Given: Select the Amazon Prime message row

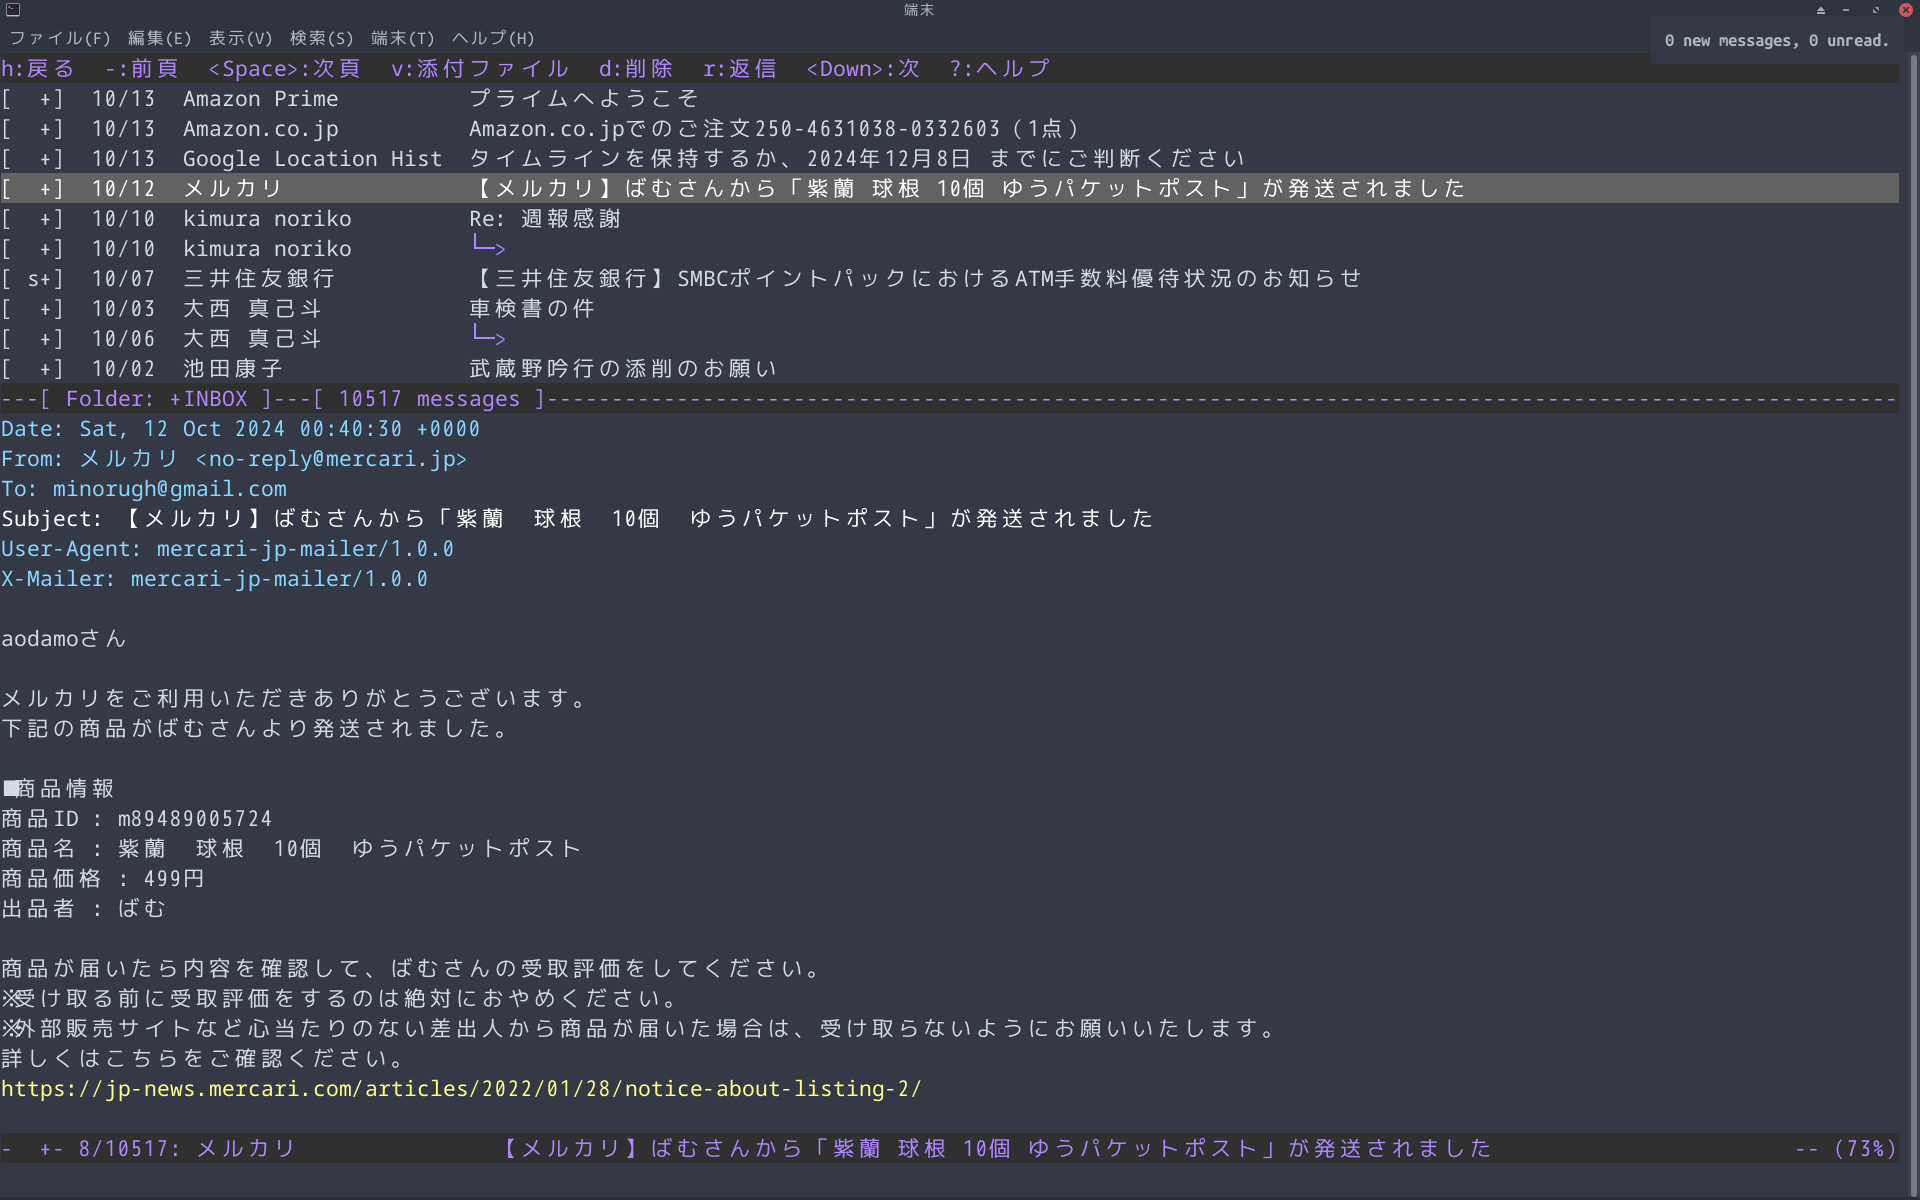Looking at the screenshot, I should tap(949, 98).
